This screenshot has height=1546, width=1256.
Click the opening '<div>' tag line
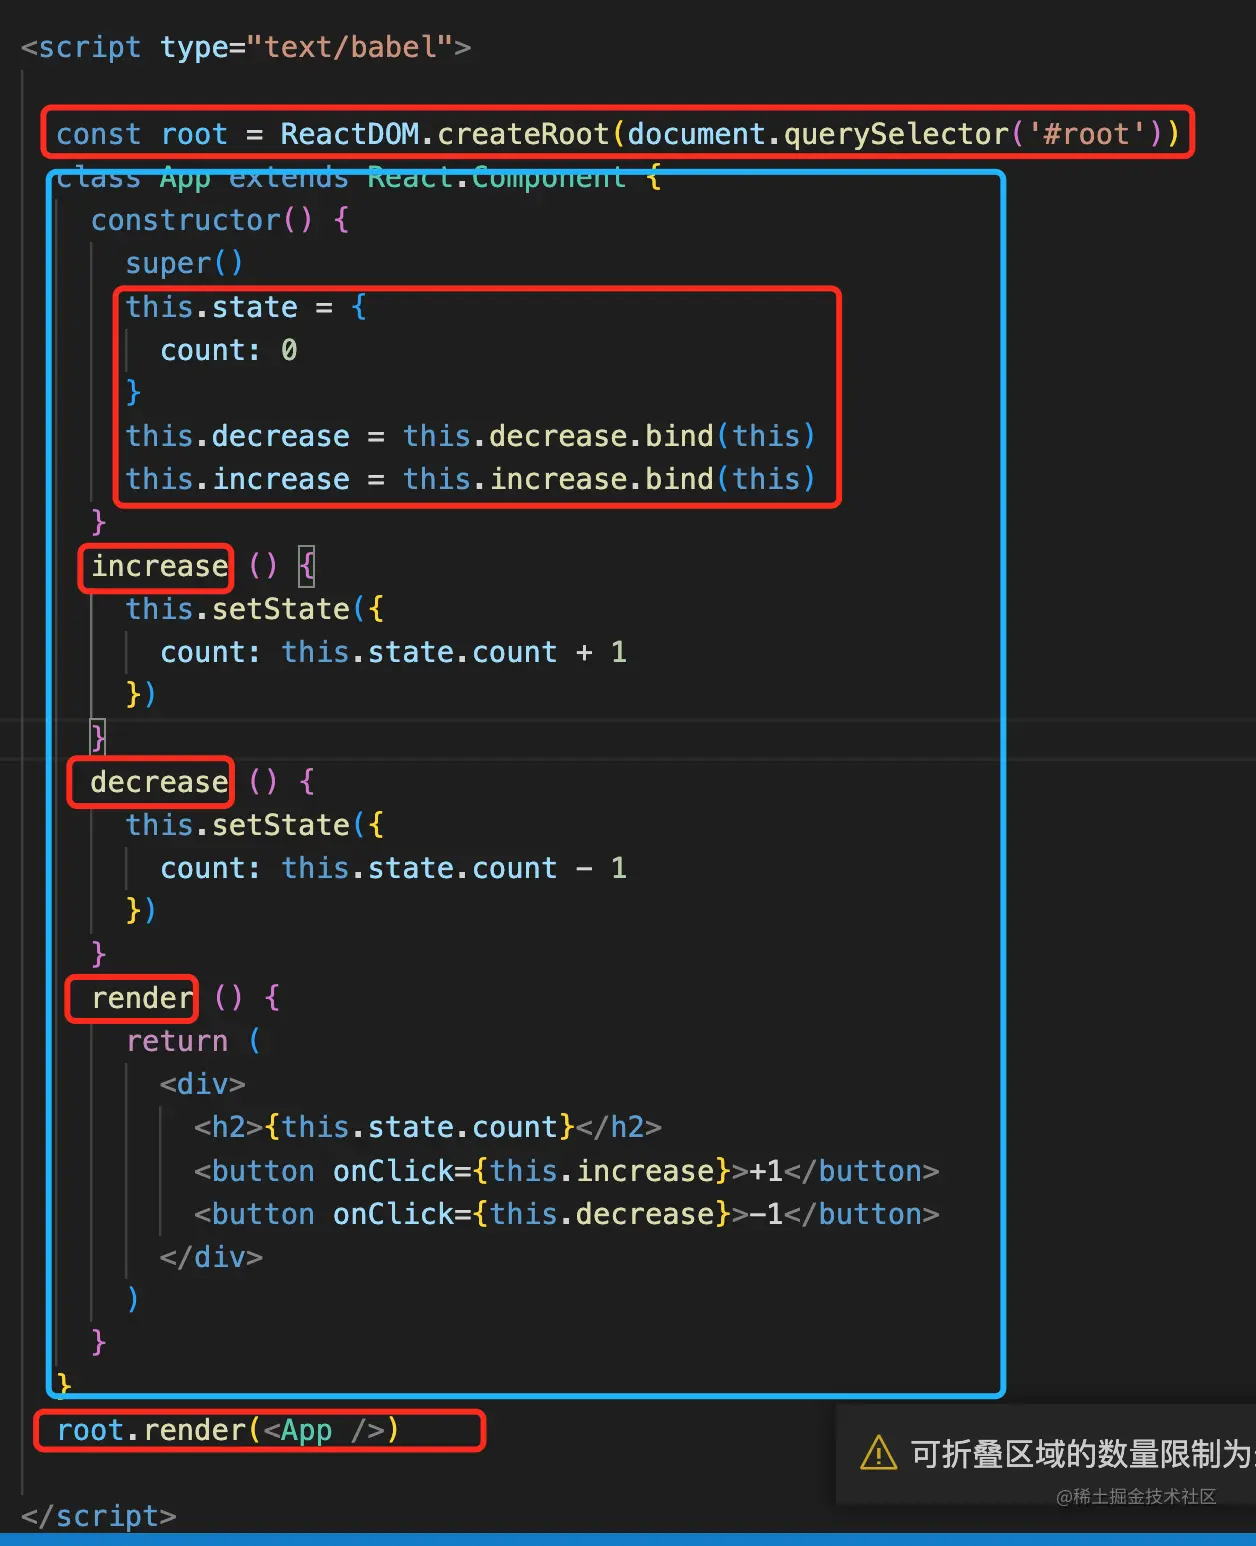202,1084
